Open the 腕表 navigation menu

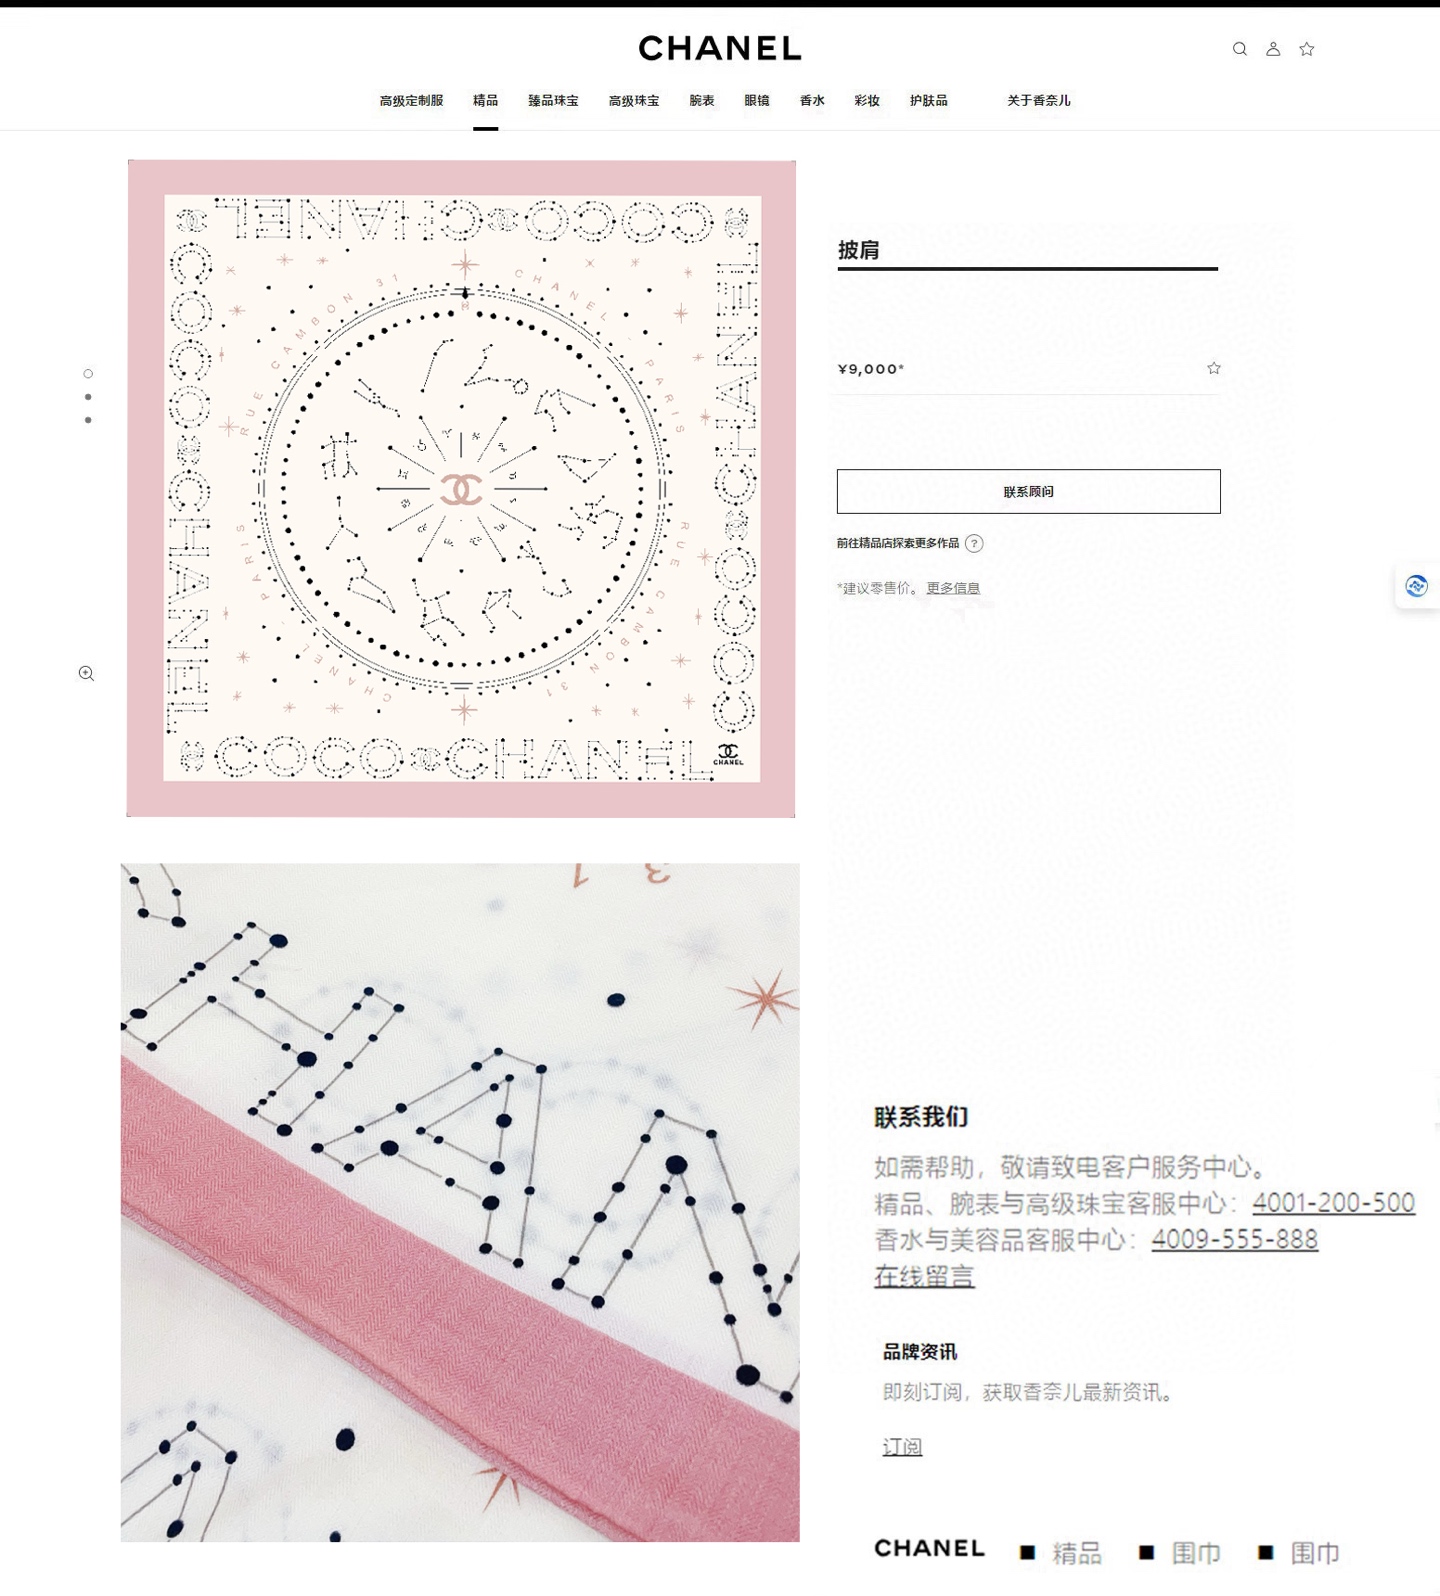tap(702, 101)
